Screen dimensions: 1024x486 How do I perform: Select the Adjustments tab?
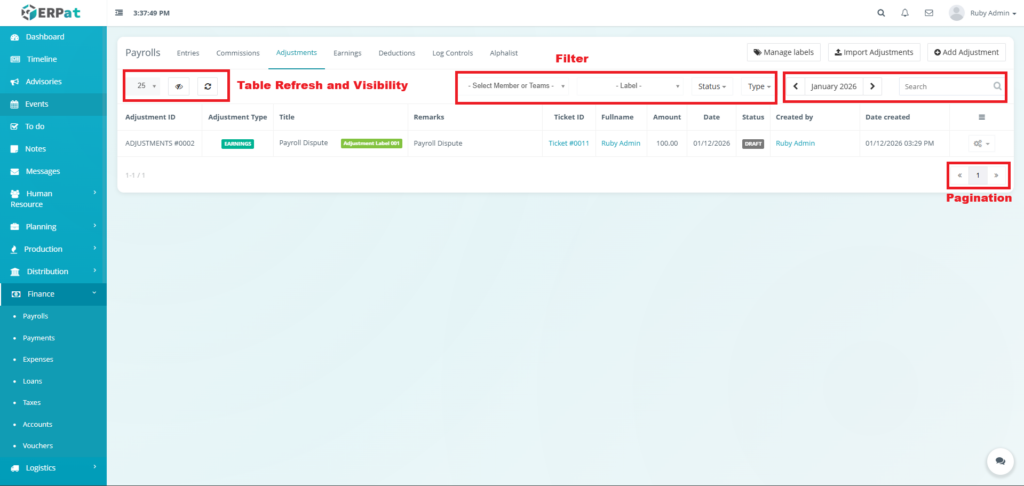coord(296,53)
